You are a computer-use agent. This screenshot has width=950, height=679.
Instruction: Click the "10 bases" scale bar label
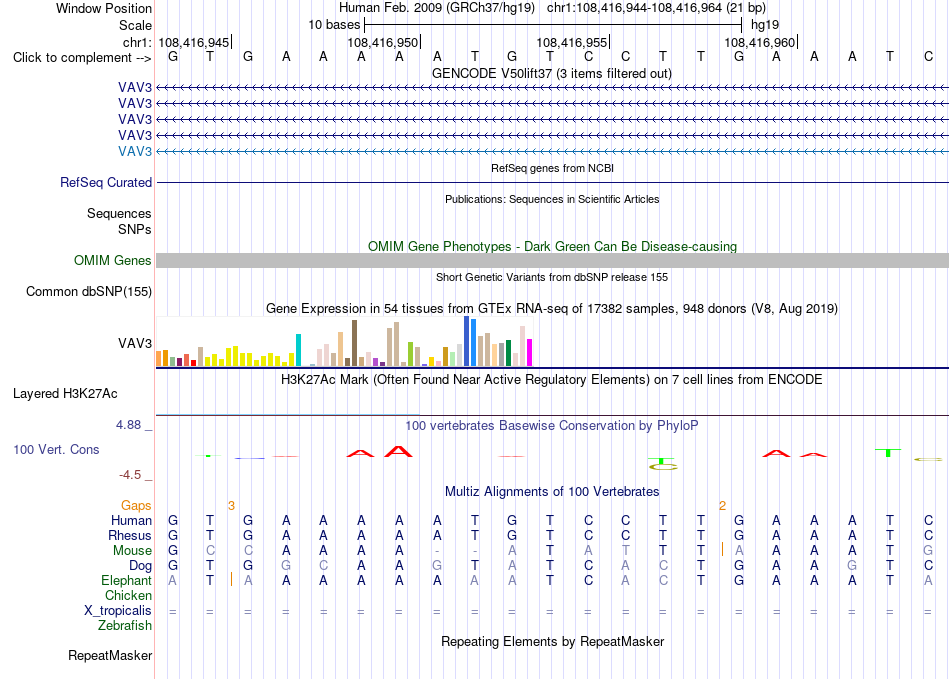[x=334, y=25]
